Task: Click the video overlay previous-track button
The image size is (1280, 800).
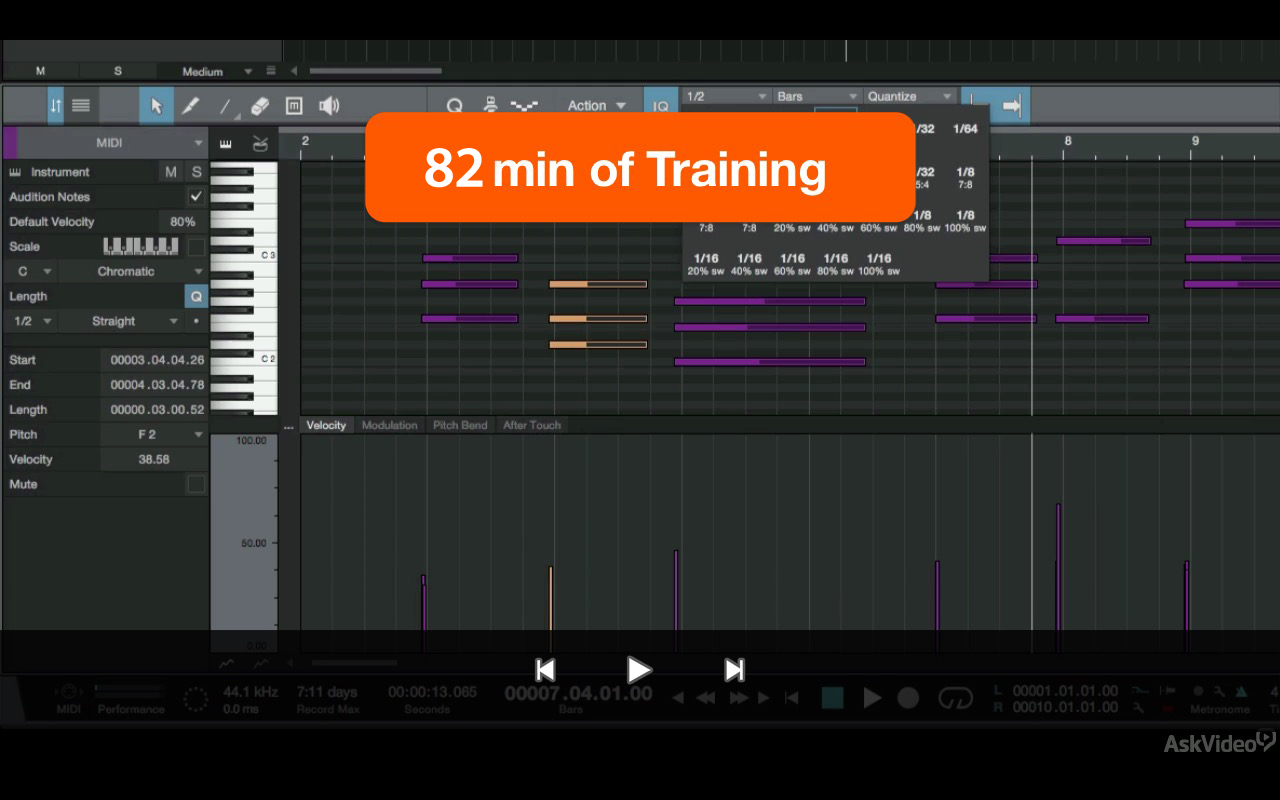Action: click(x=545, y=670)
